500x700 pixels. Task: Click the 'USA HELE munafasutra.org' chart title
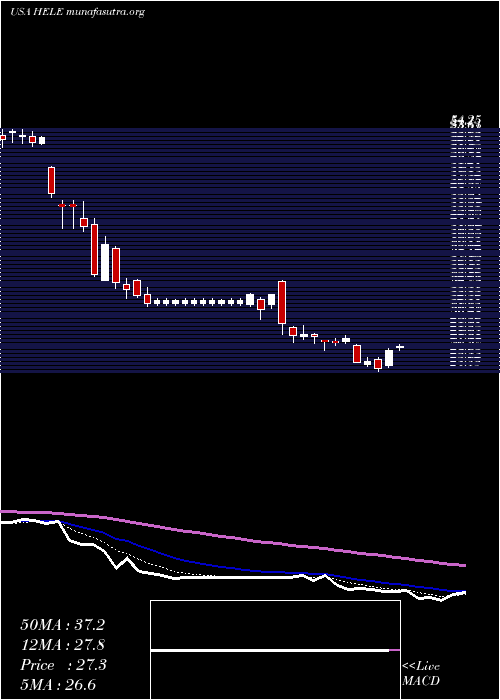pos(78,12)
